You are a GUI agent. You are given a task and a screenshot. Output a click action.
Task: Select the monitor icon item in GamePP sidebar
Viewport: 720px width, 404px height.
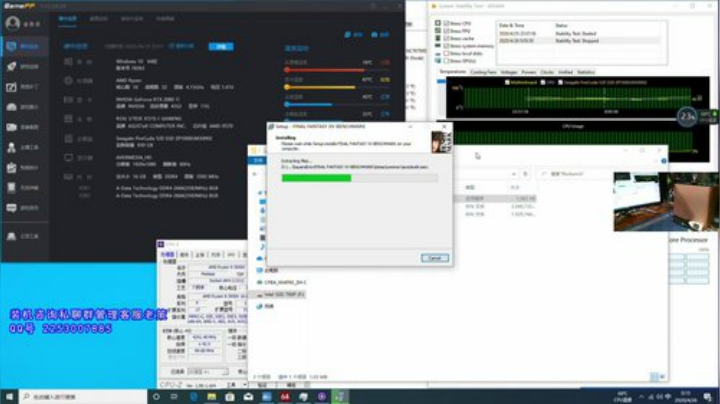point(11,46)
